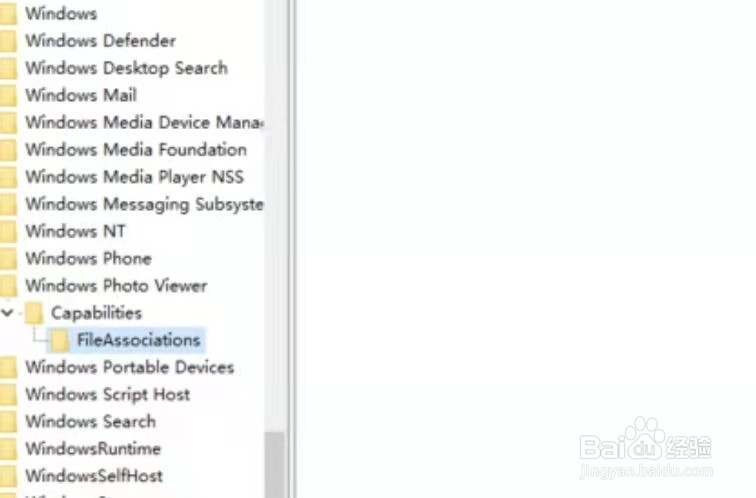Select Windows Portable Devices key

130,367
